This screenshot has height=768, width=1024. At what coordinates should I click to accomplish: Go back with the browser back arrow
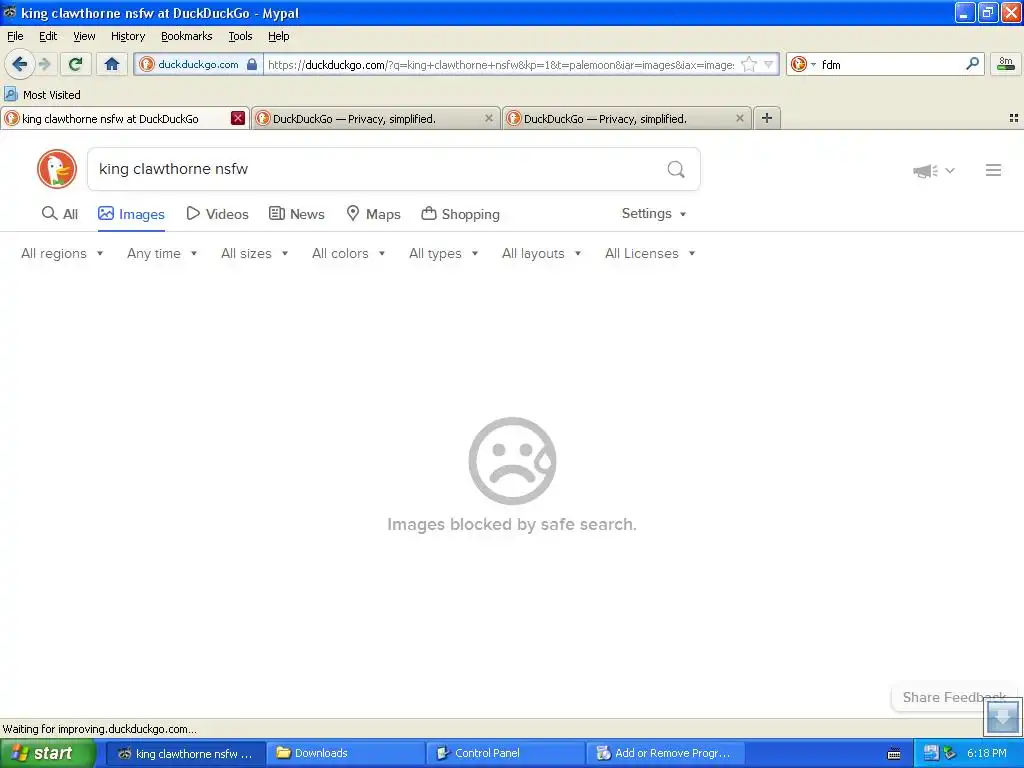[x=19, y=64]
